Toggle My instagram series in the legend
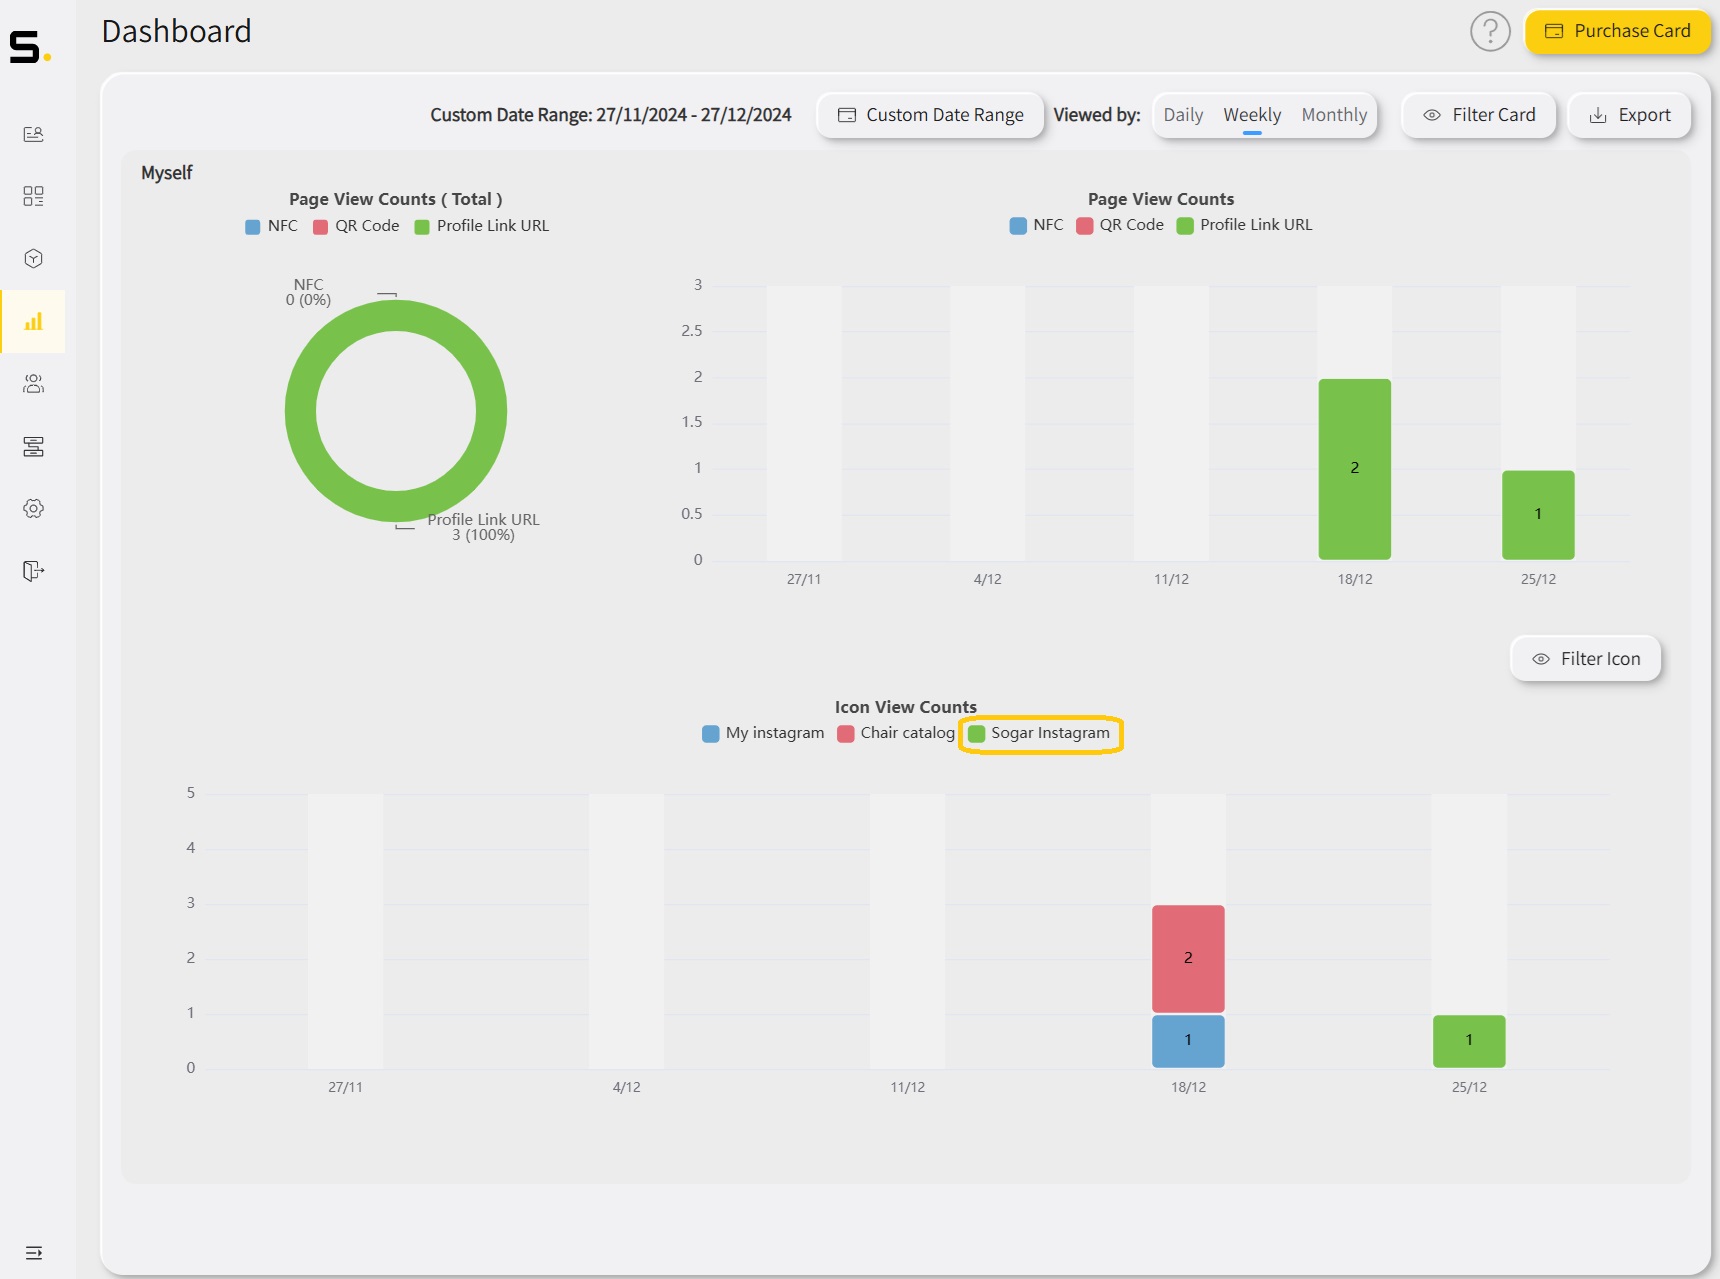Screen dimensions: 1720x1279 tap(764, 734)
